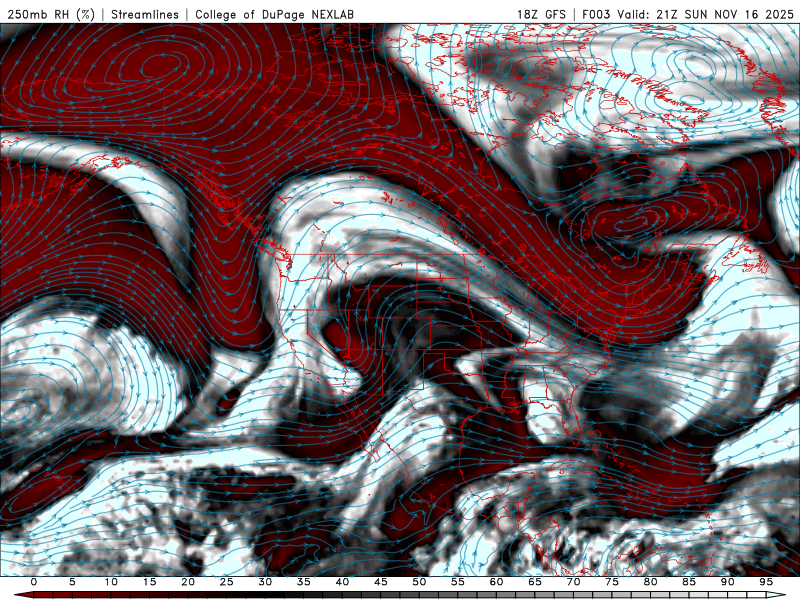The height and width of the screenshot is (600, 800).
Task: Click the '250mb RH (%)' title text
Action: [x=51, y=14]
